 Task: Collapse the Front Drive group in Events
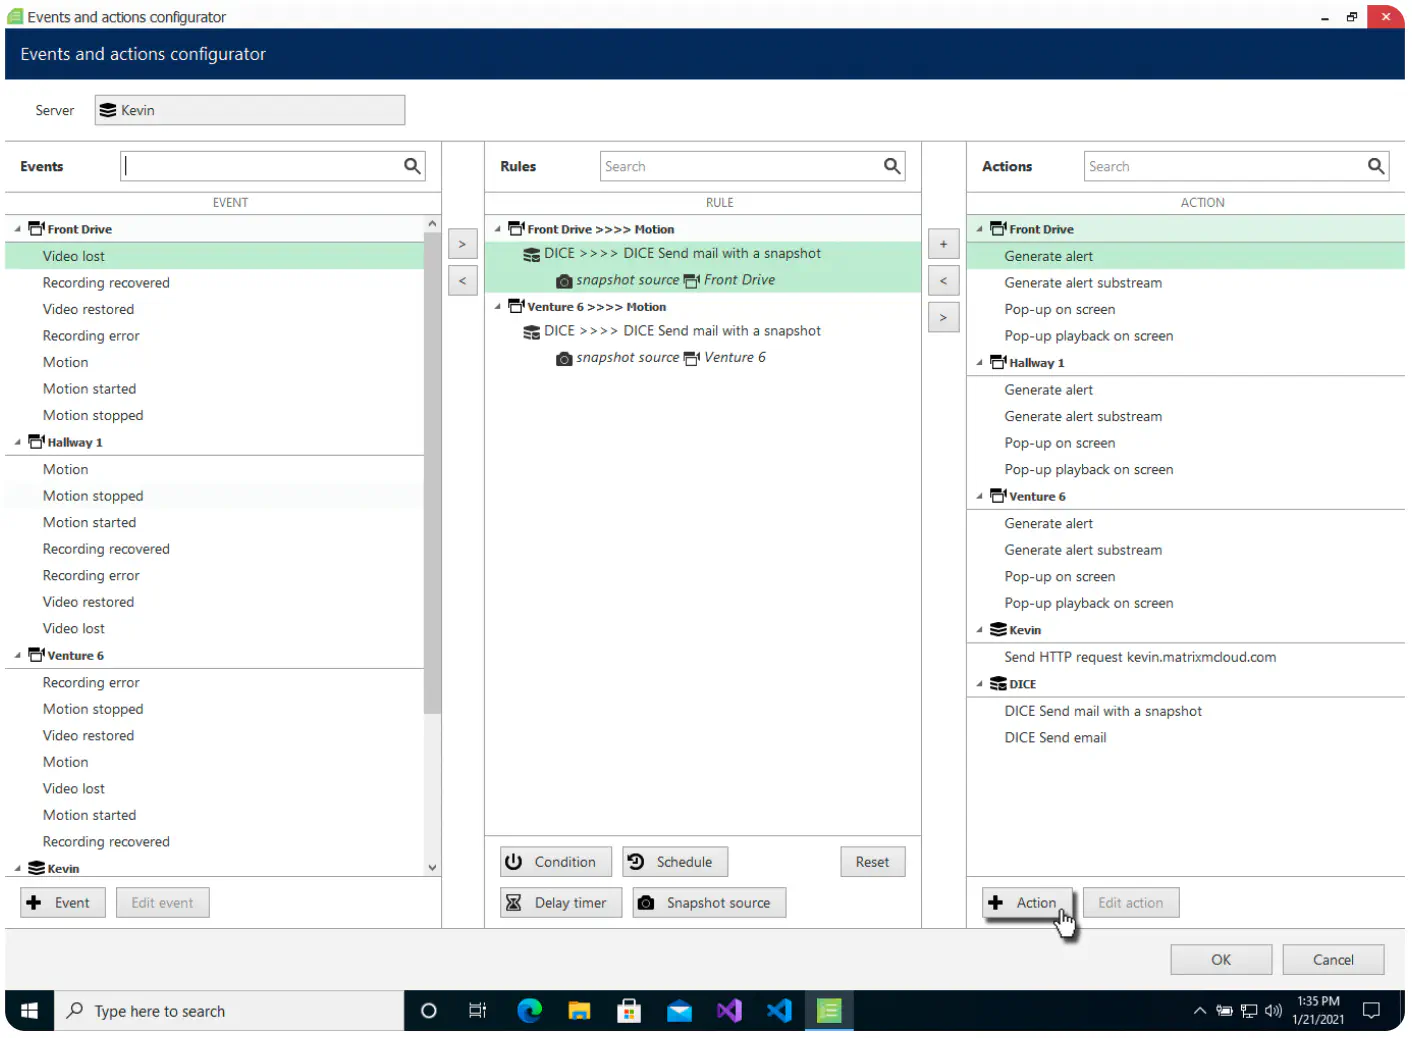tap(17, 229)
